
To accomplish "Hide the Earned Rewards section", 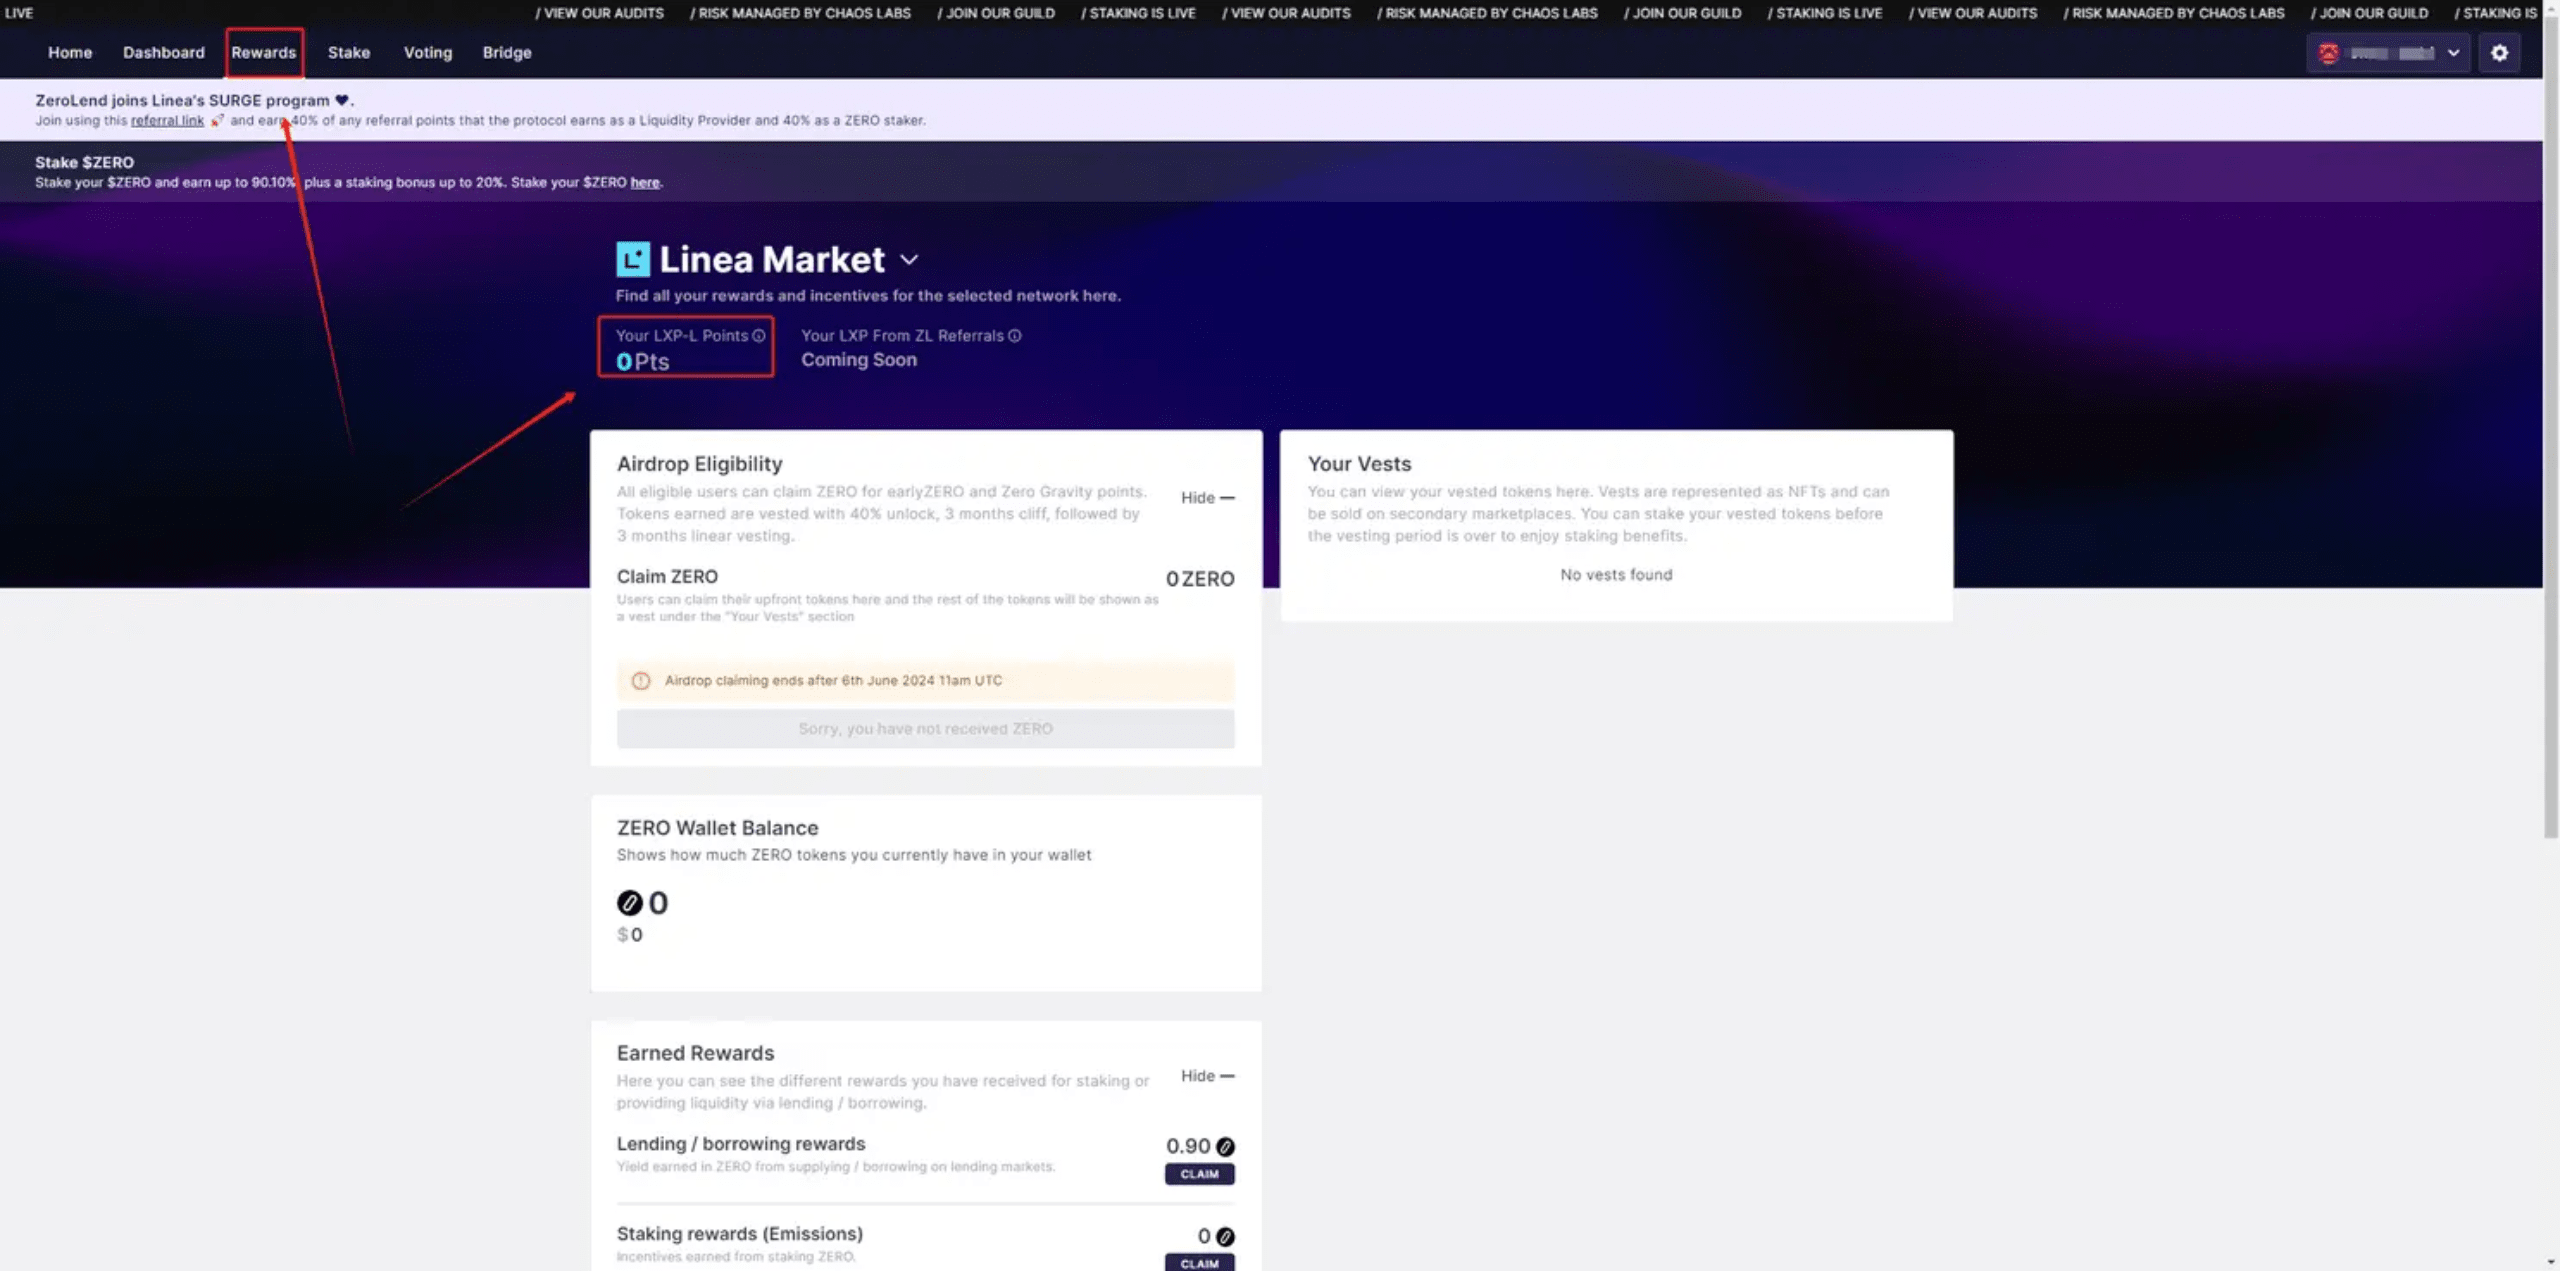I will [x=1207, y=1076].
